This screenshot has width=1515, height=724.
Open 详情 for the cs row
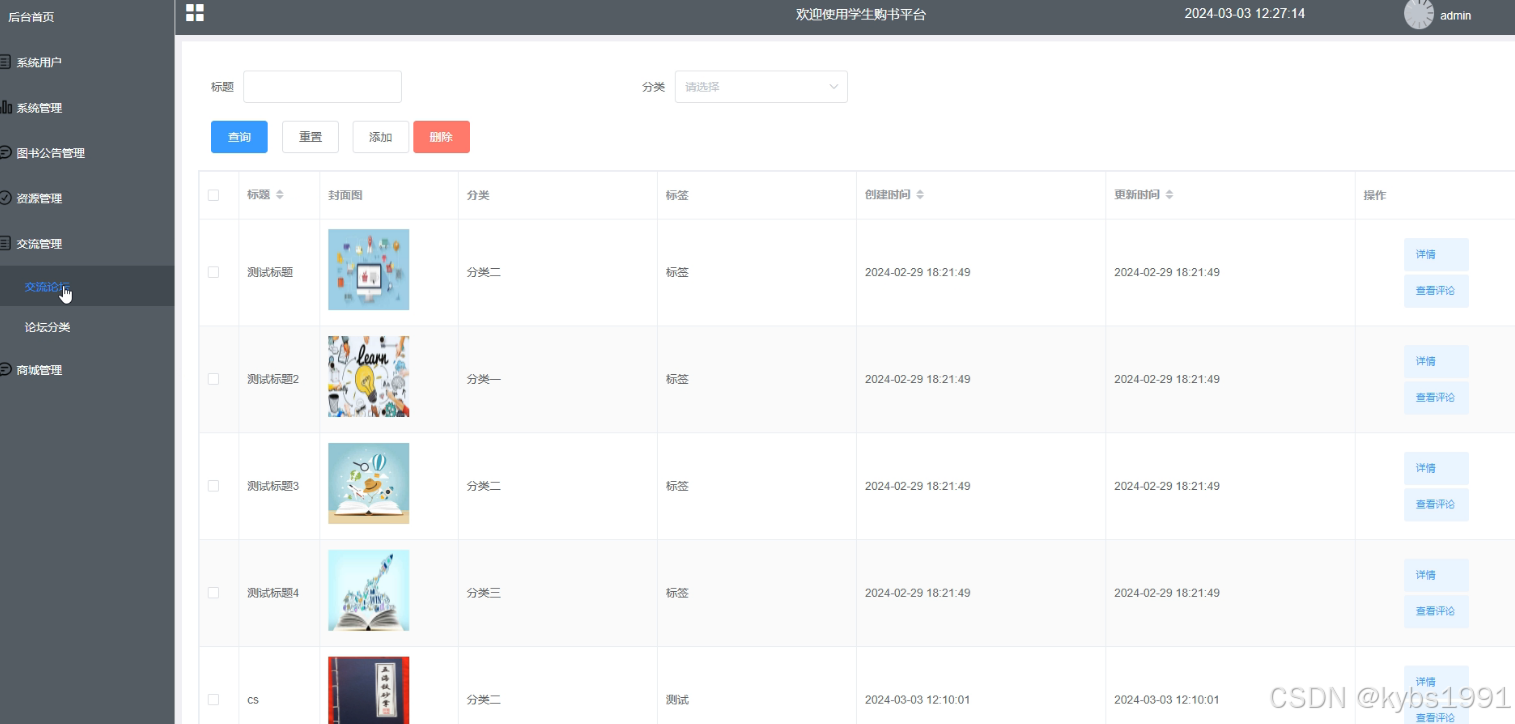click(x=1436, y=682)
